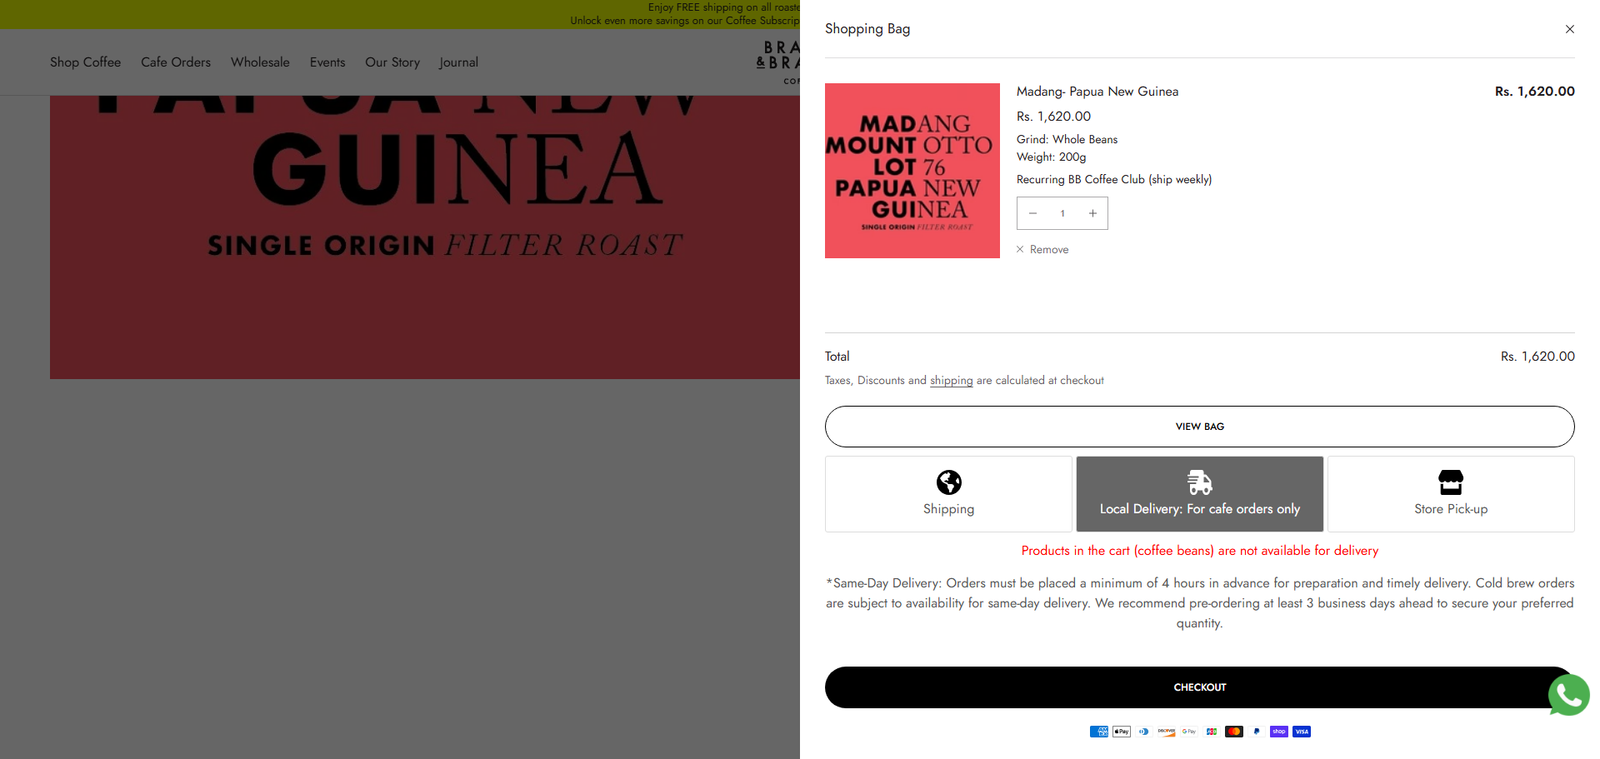The width and height of the screenshot is (1600, 759).
Task: Click the 'Total' label
Action: (x=837, y=356)
